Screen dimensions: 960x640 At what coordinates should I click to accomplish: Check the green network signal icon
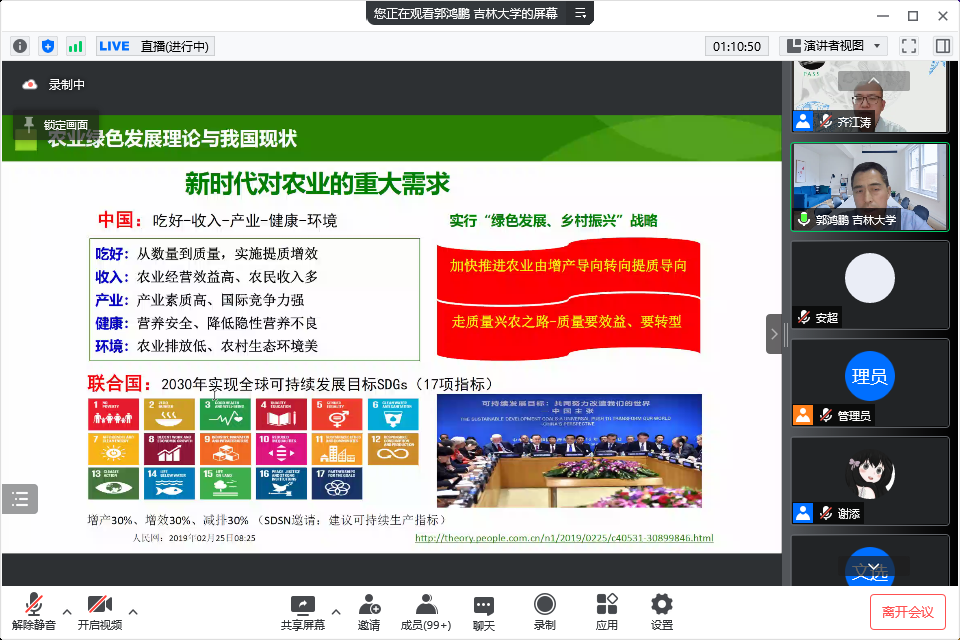point(76,46)
